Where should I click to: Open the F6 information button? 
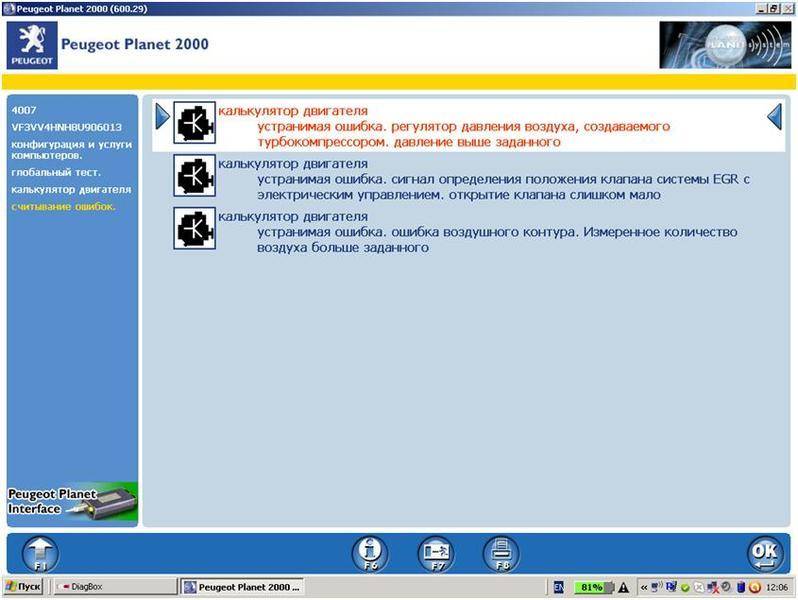pyautogui.click(x=371, y=553)
